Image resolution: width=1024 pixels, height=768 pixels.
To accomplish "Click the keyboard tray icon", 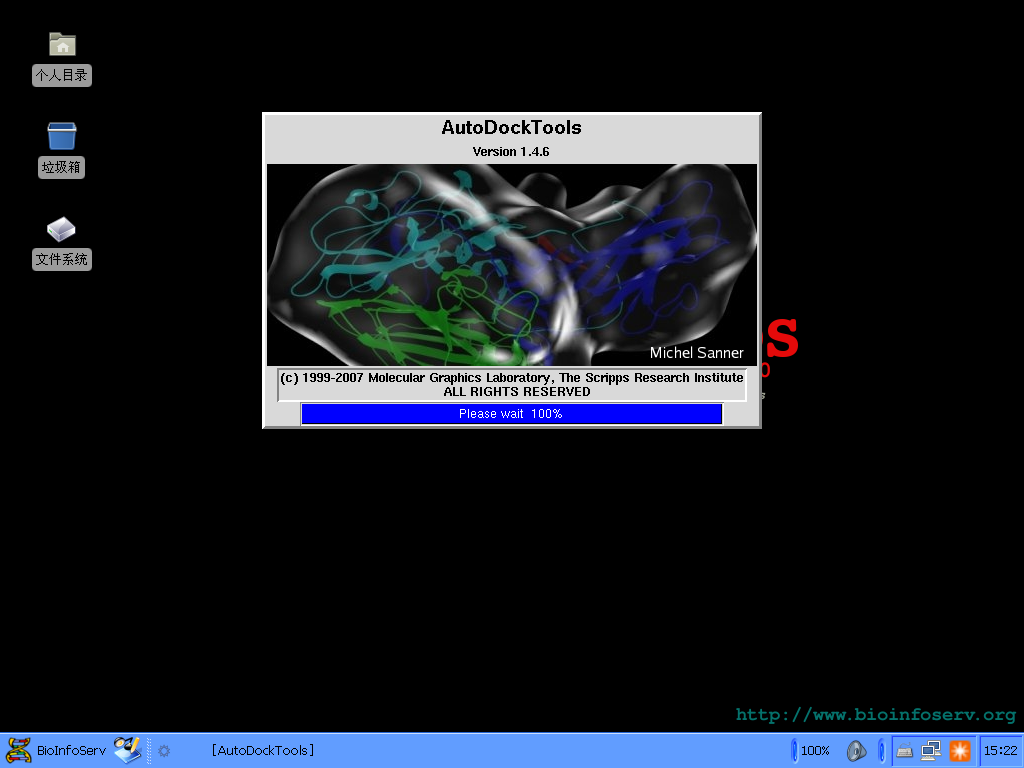I will [904, 751].
